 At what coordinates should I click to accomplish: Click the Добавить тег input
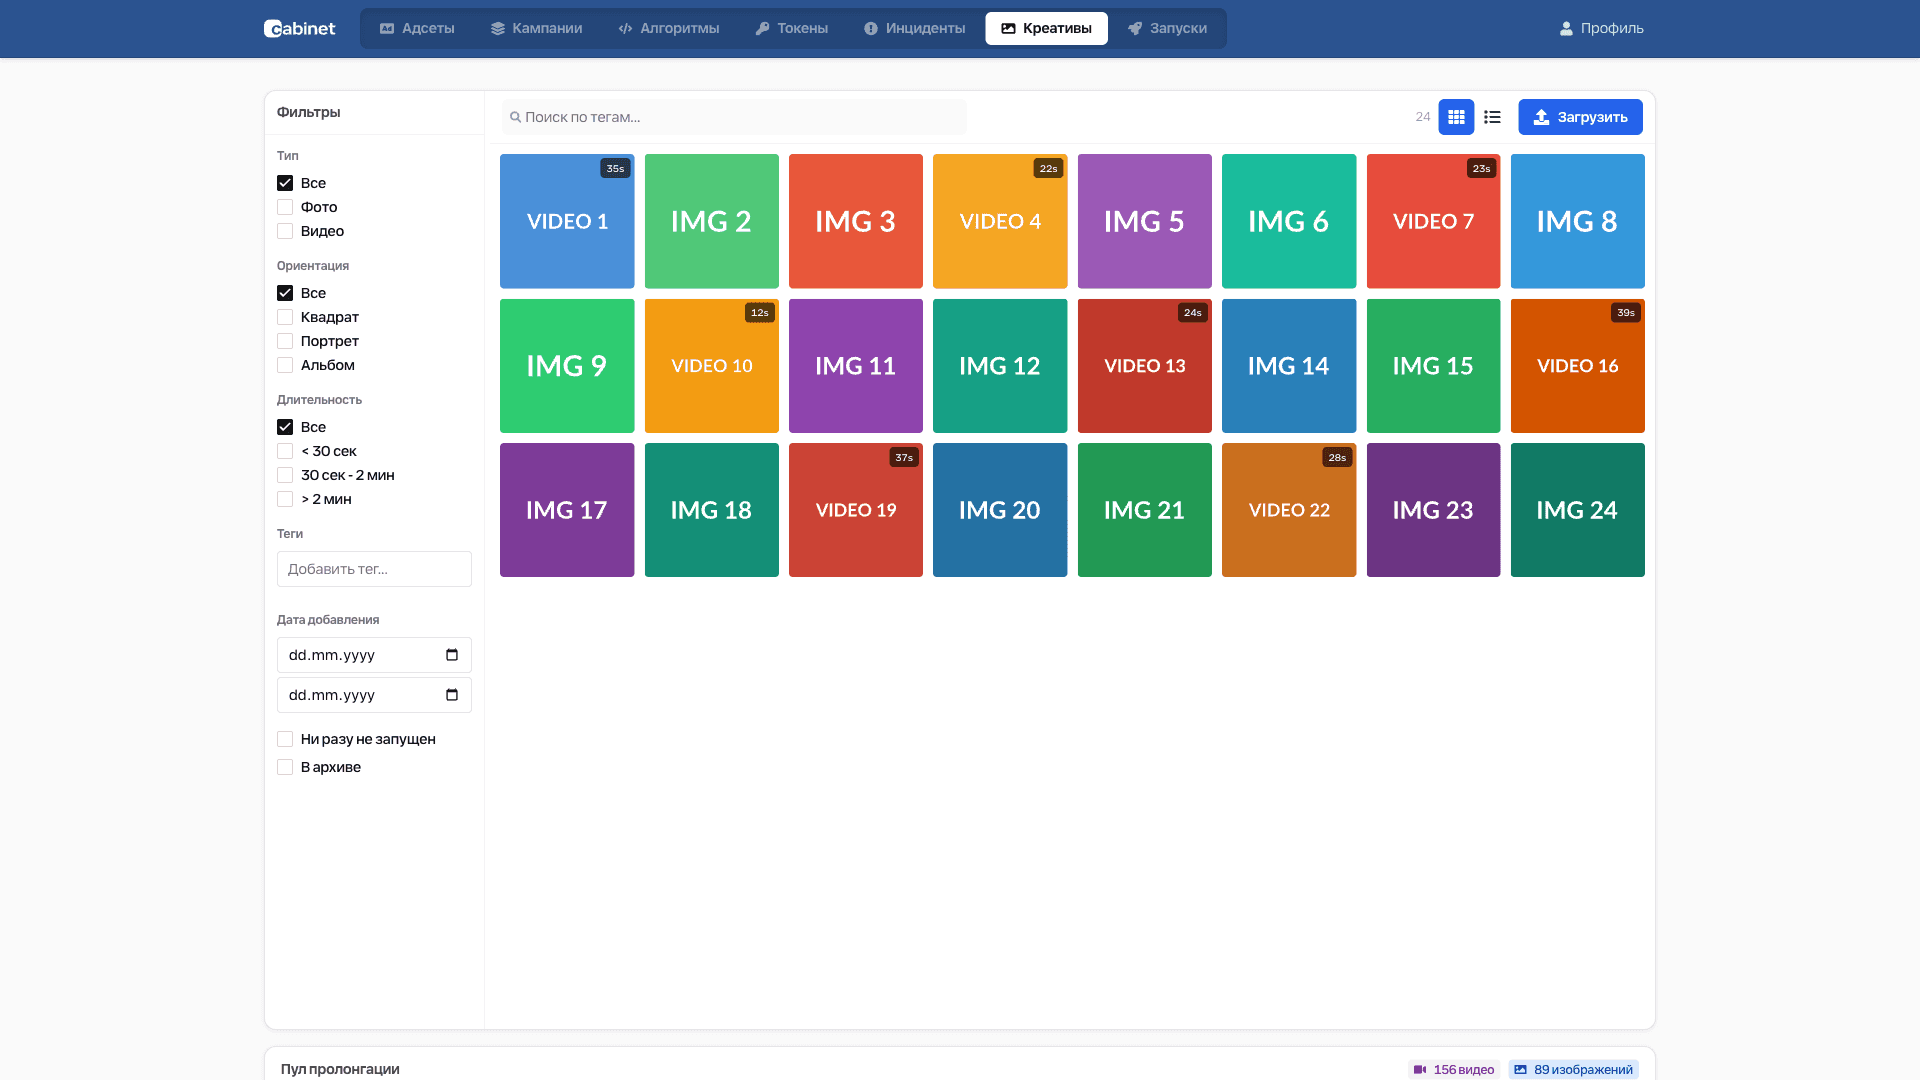pyautogui.click(x=374, y=569)
